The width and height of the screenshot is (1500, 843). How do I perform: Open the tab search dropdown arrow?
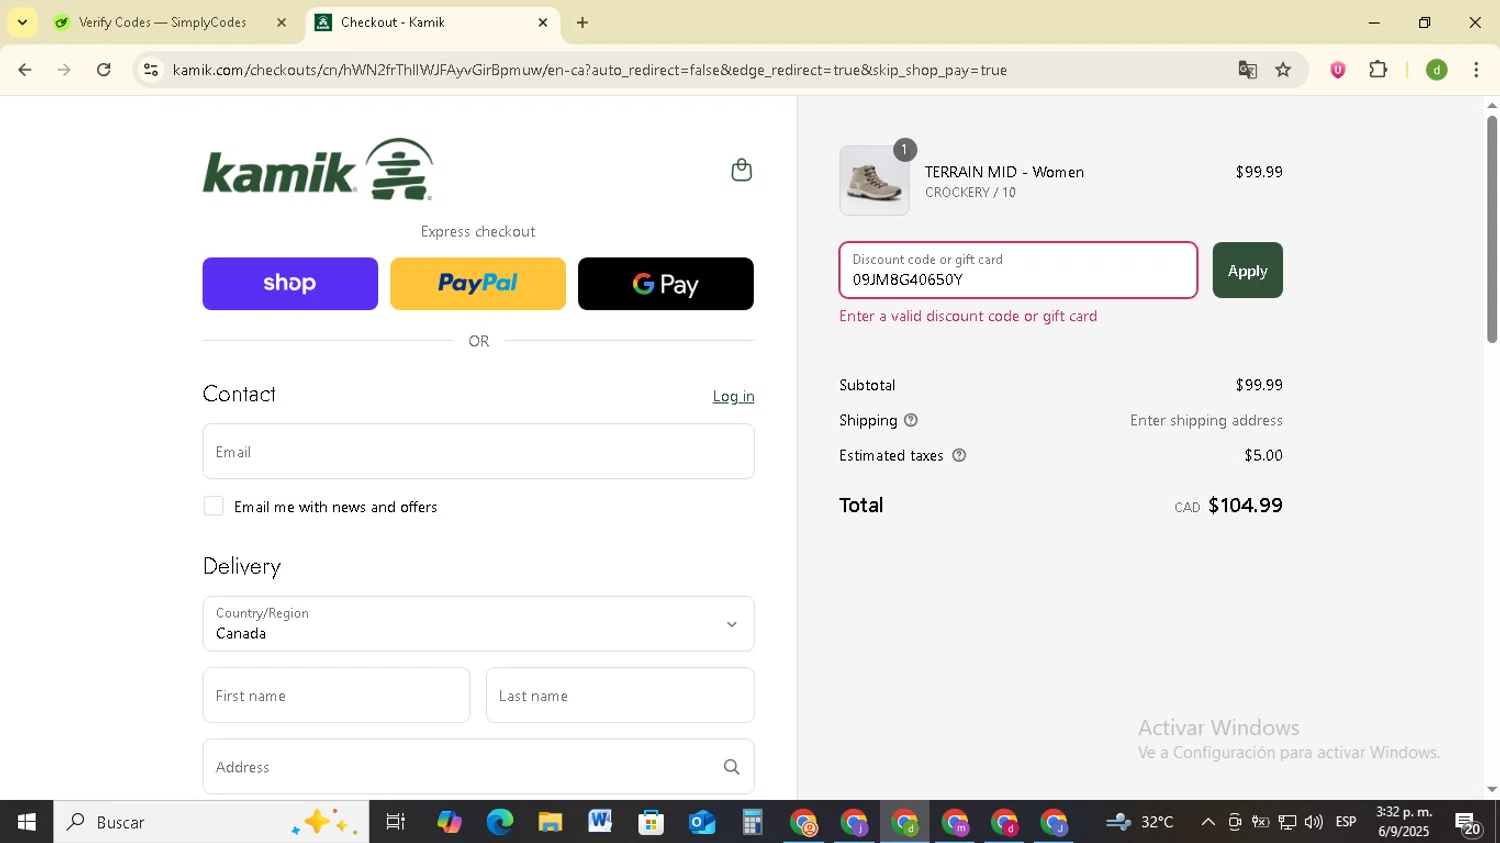22,22
